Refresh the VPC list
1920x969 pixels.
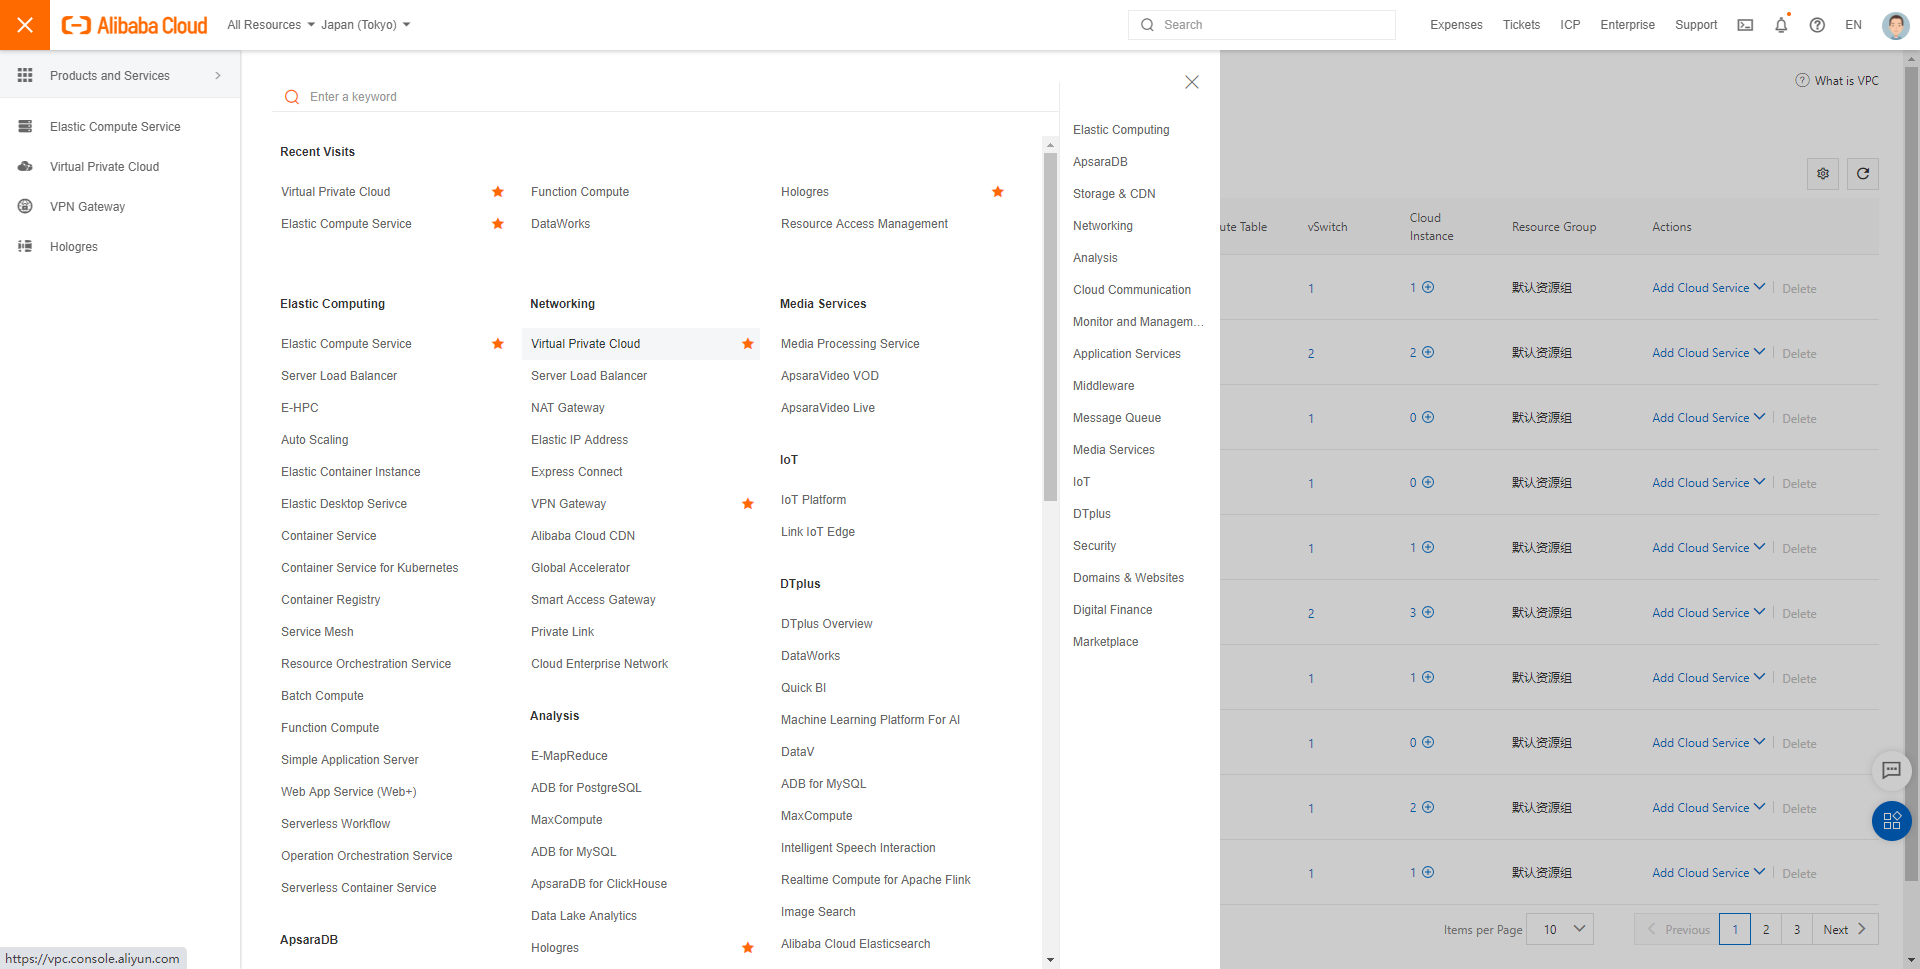pos(1863,174)
